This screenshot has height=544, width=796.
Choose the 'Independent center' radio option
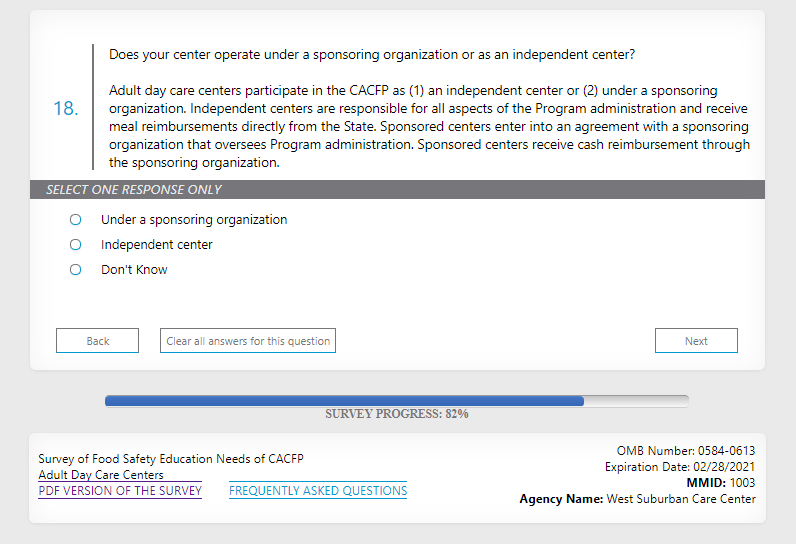(x=75, y=245)
